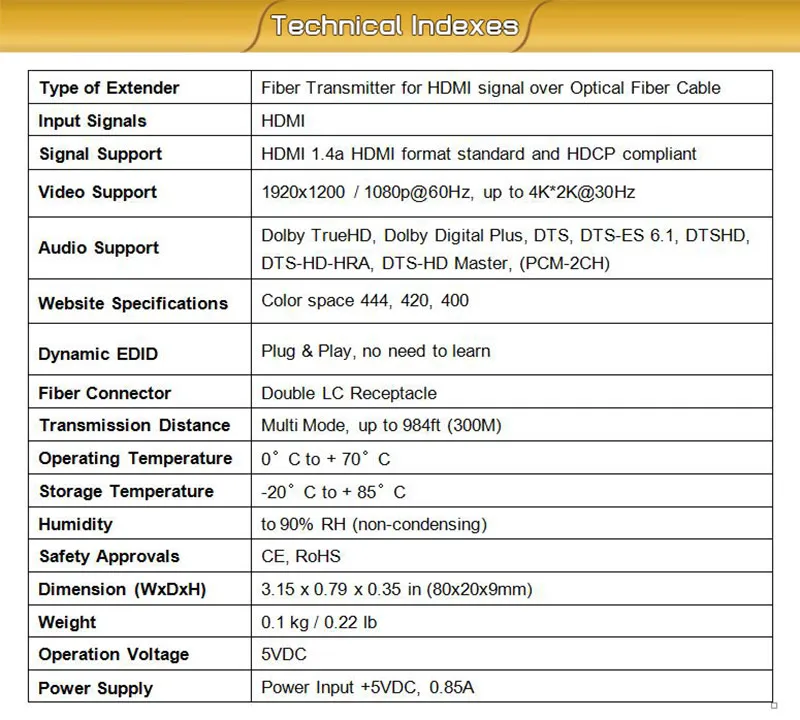Click 'Fiber Transmitter for HDMI signal over Optical Fiber Cable'
The width and height of the screenshot is (800, 720).
pos(491,88)
